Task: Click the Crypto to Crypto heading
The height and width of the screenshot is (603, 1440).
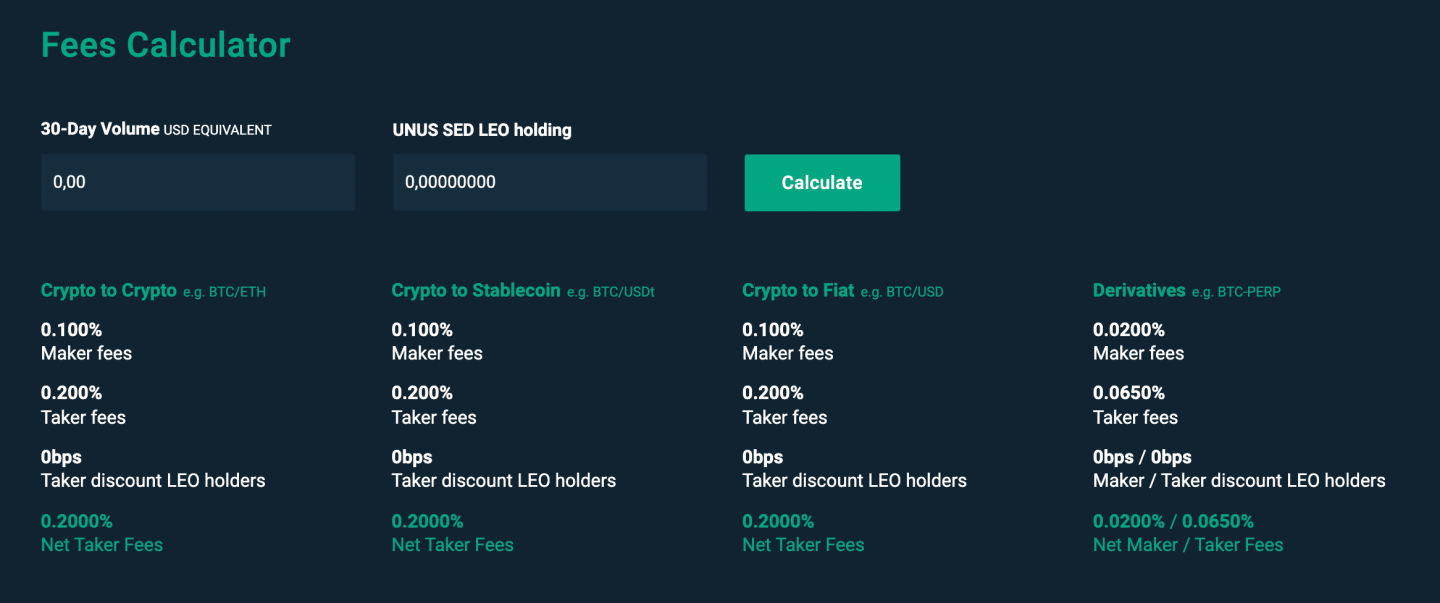Action: click(108, 291)
